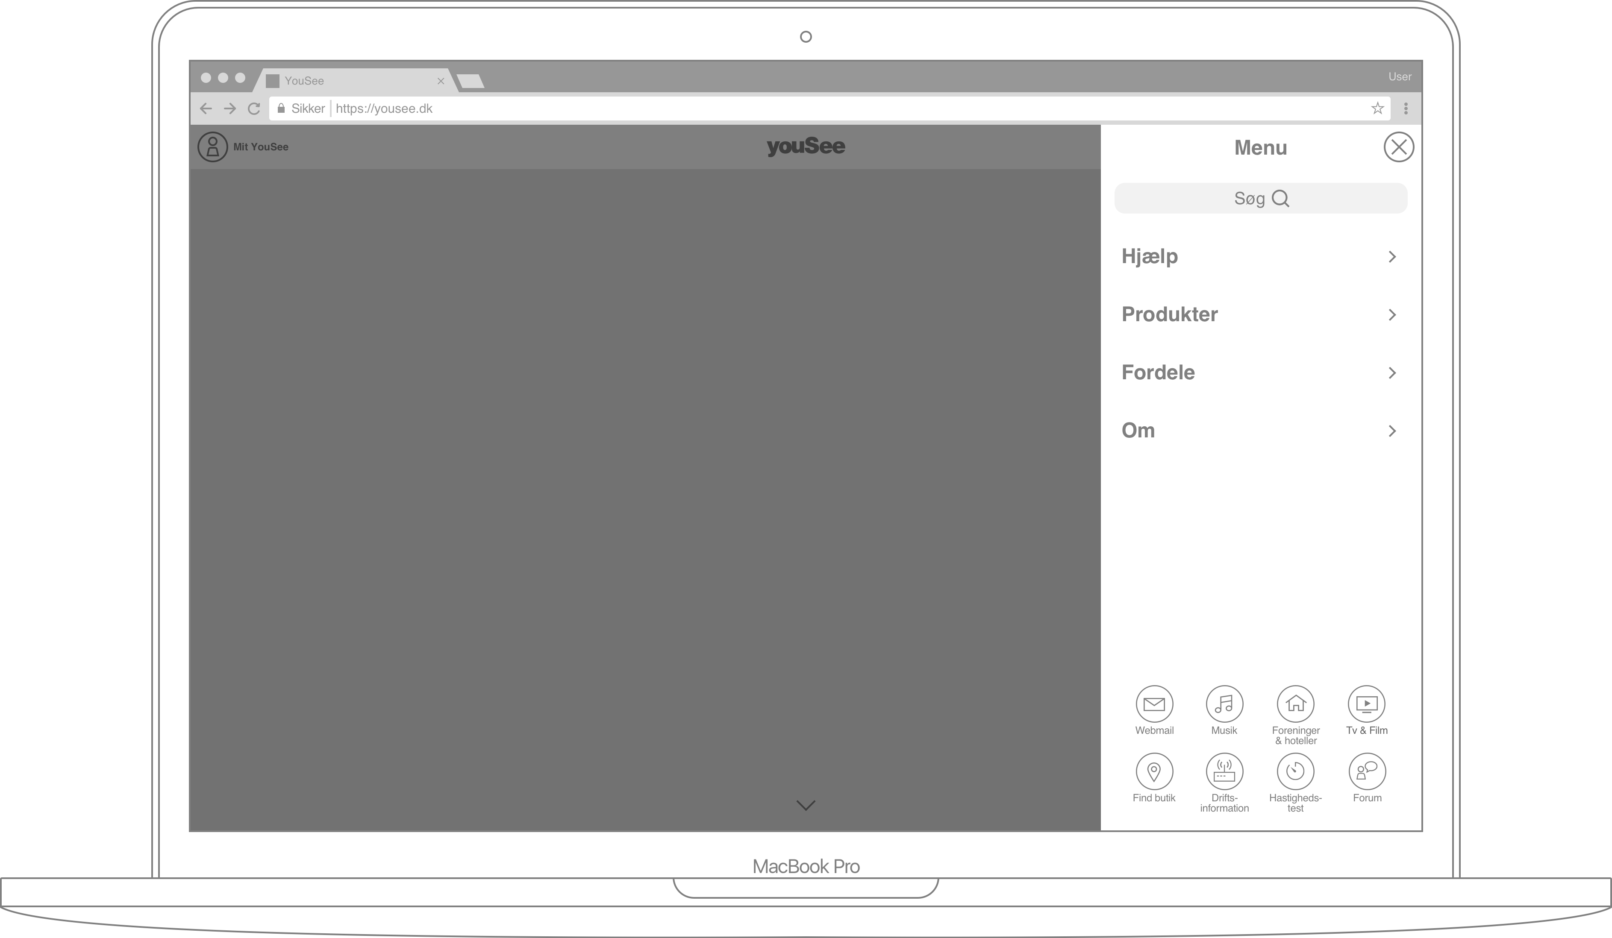Screen dimensions: 1612x938
Task: Close the YouSee browser tab
Action: 441,81
